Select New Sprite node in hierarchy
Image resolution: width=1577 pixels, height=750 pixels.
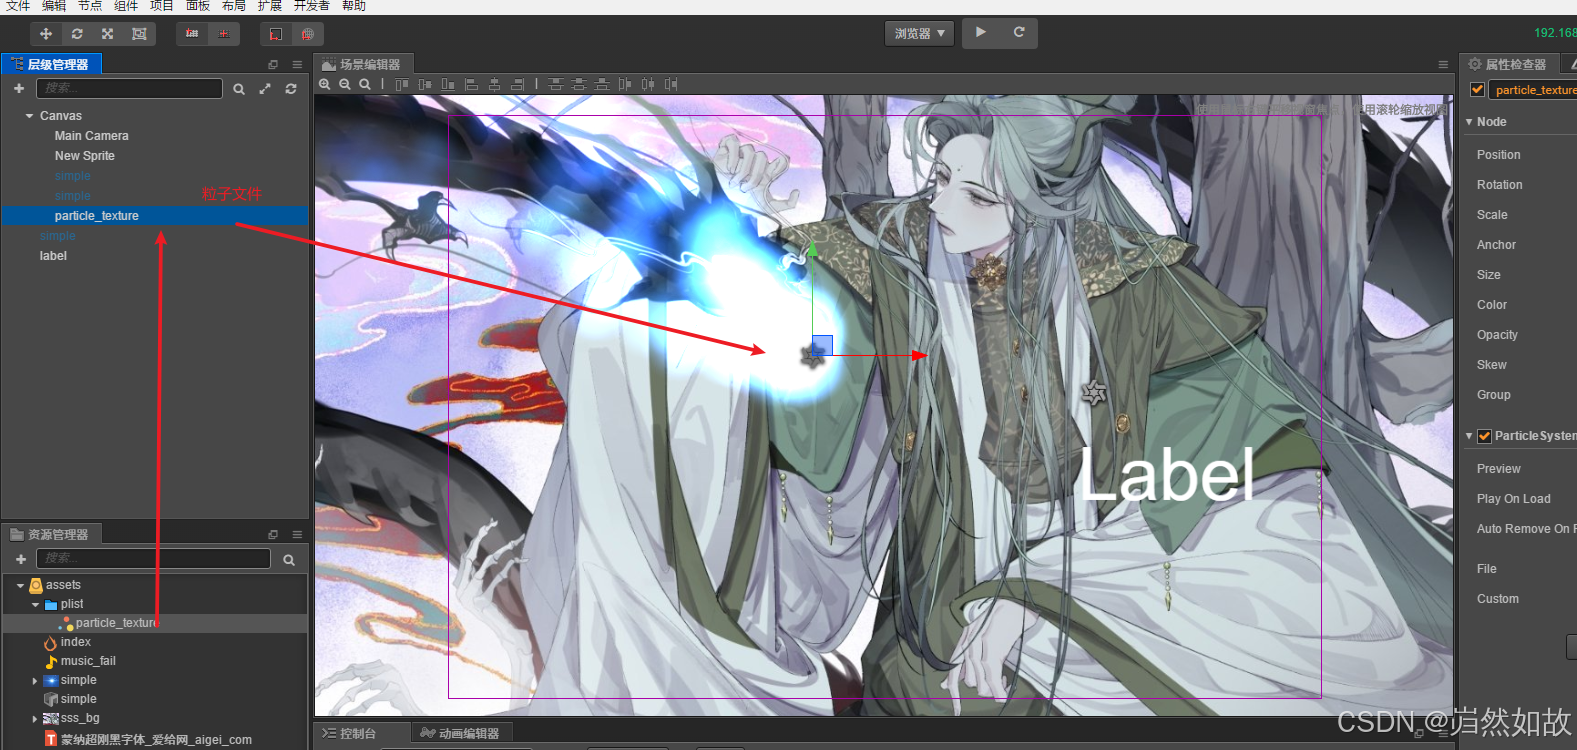click(x=85, y=156)
